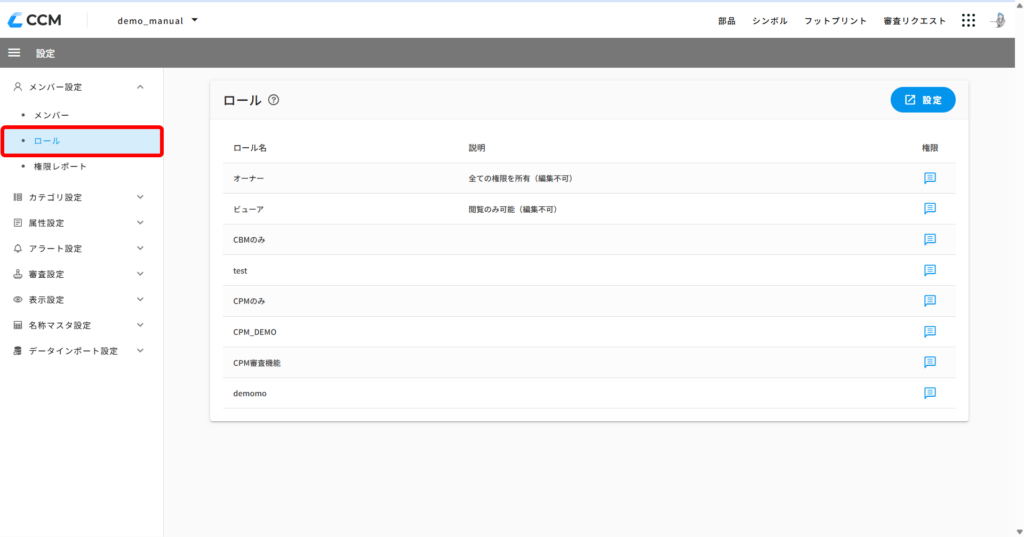Screen dimensions: 1024x537
Task: Select the CPMのみ role name
Action: (249, 301)
